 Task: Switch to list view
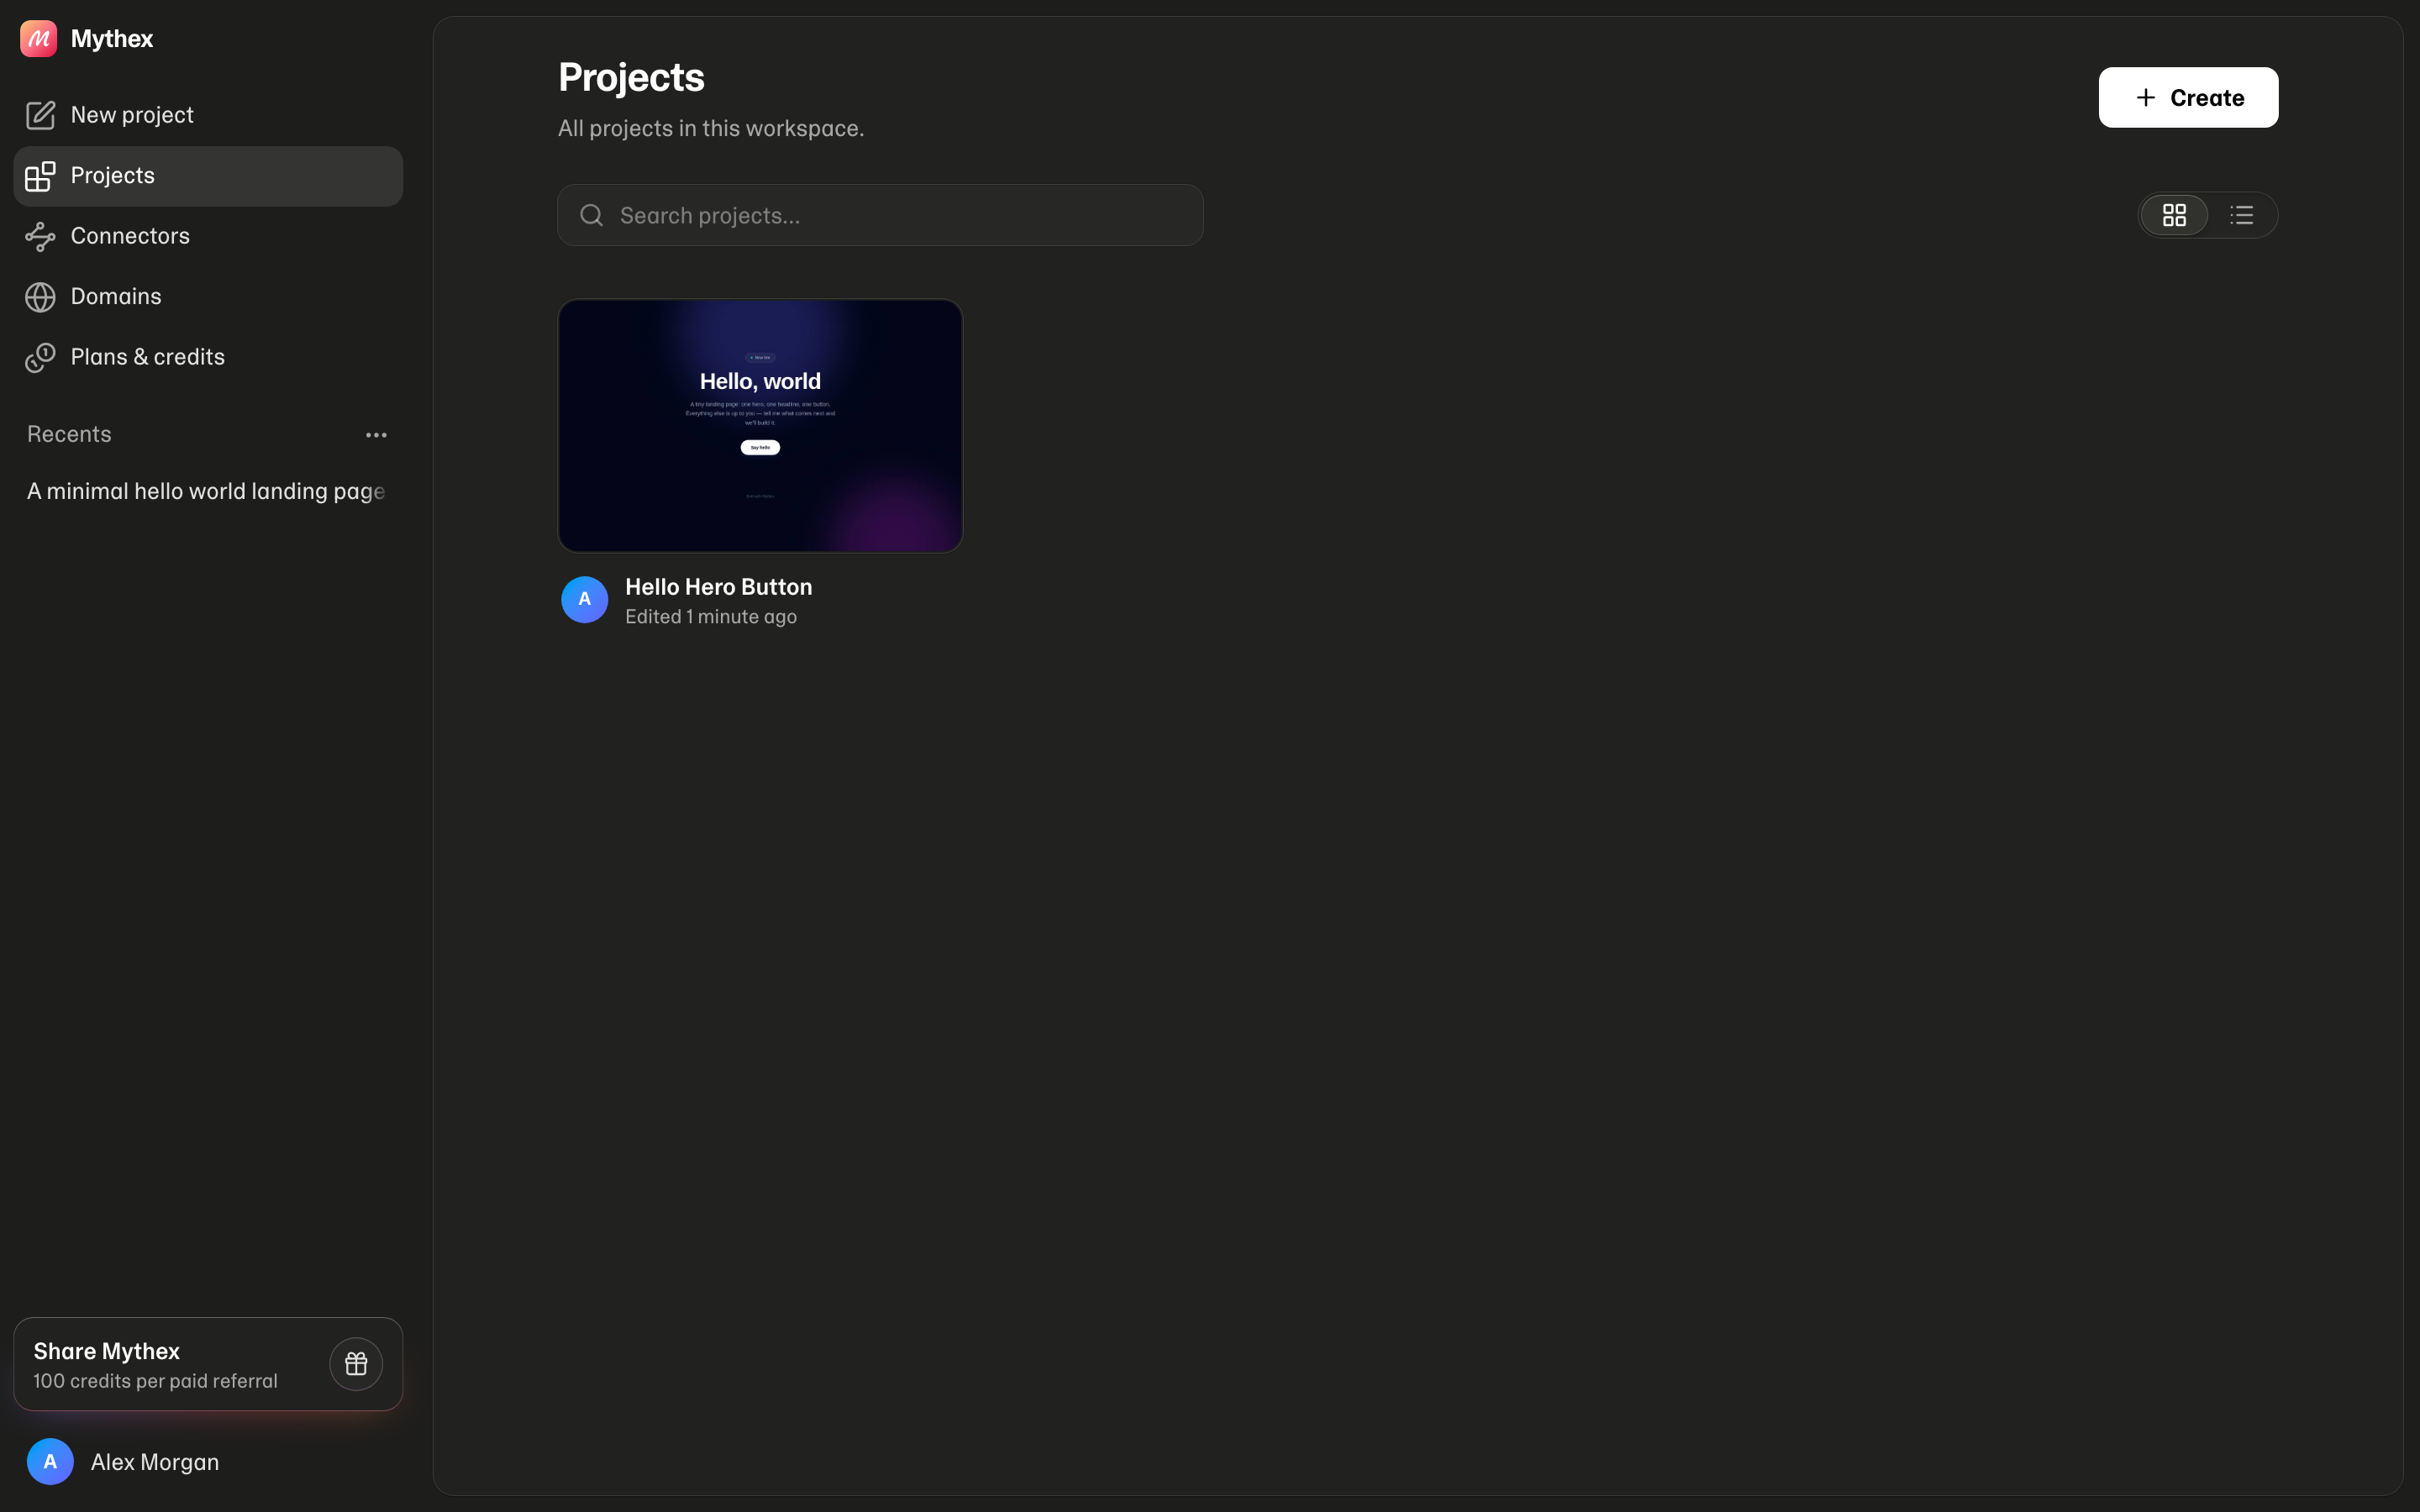(2242, 215)
